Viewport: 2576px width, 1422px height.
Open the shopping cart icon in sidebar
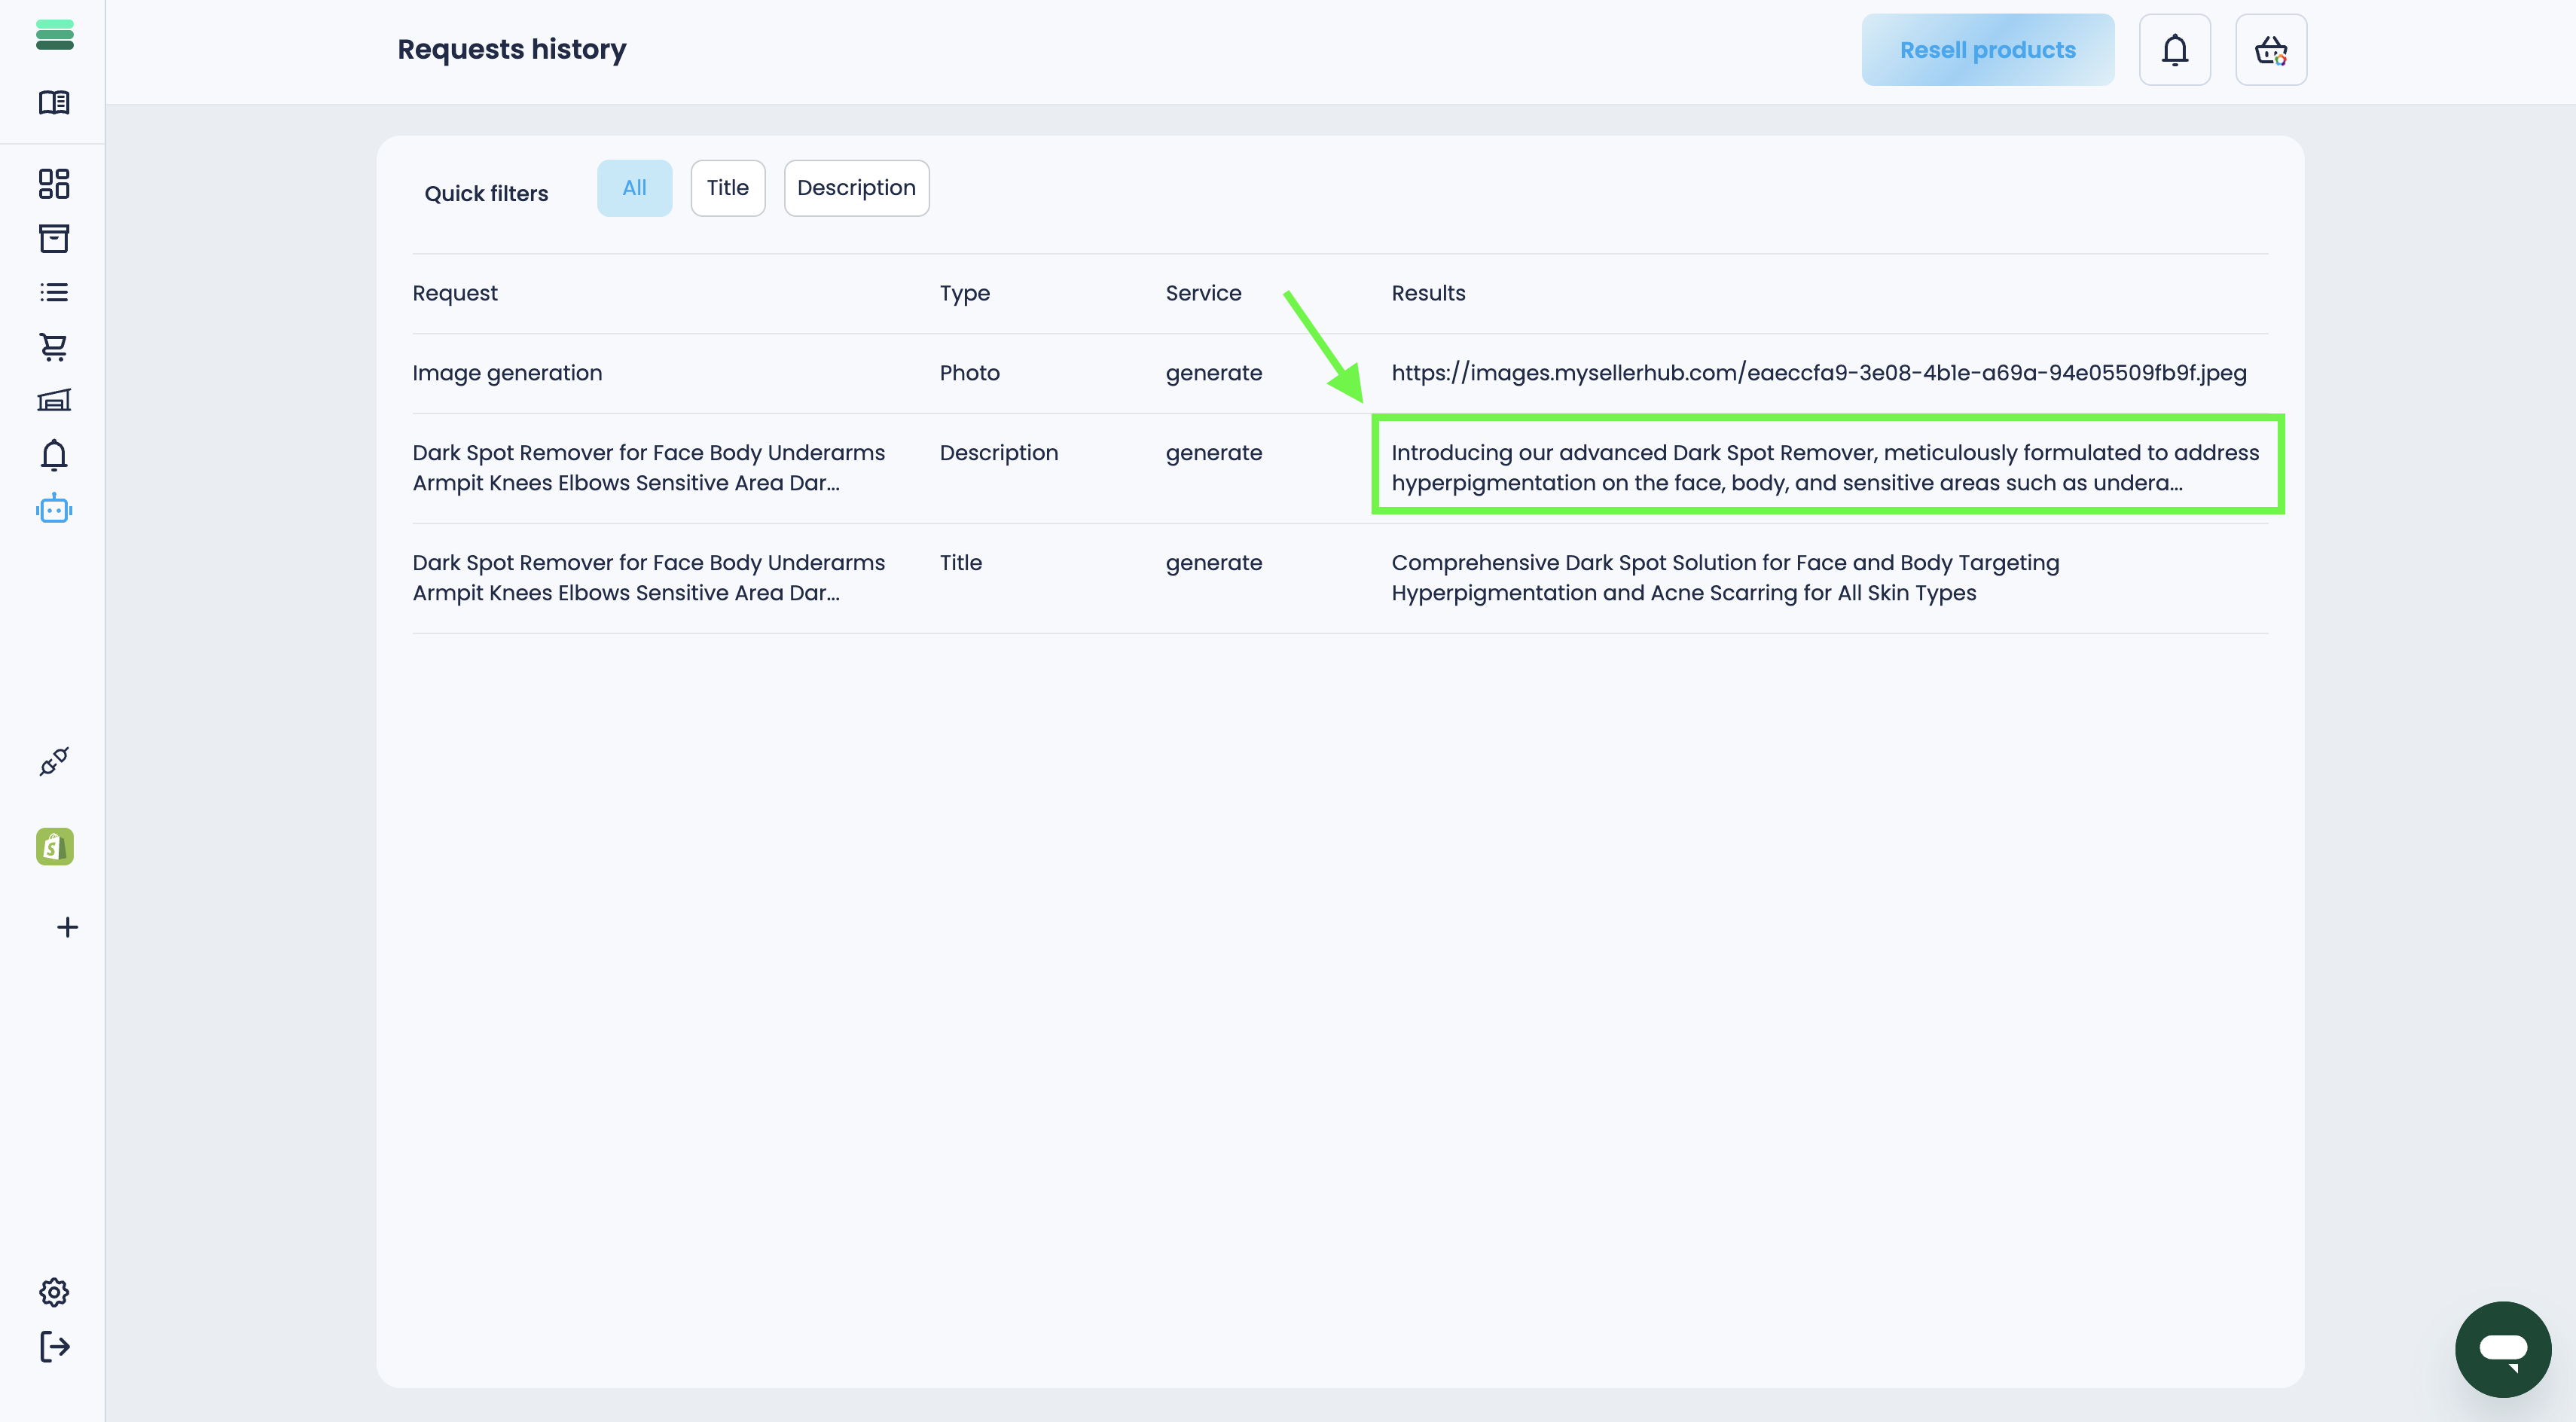click(x=54, y=347)
